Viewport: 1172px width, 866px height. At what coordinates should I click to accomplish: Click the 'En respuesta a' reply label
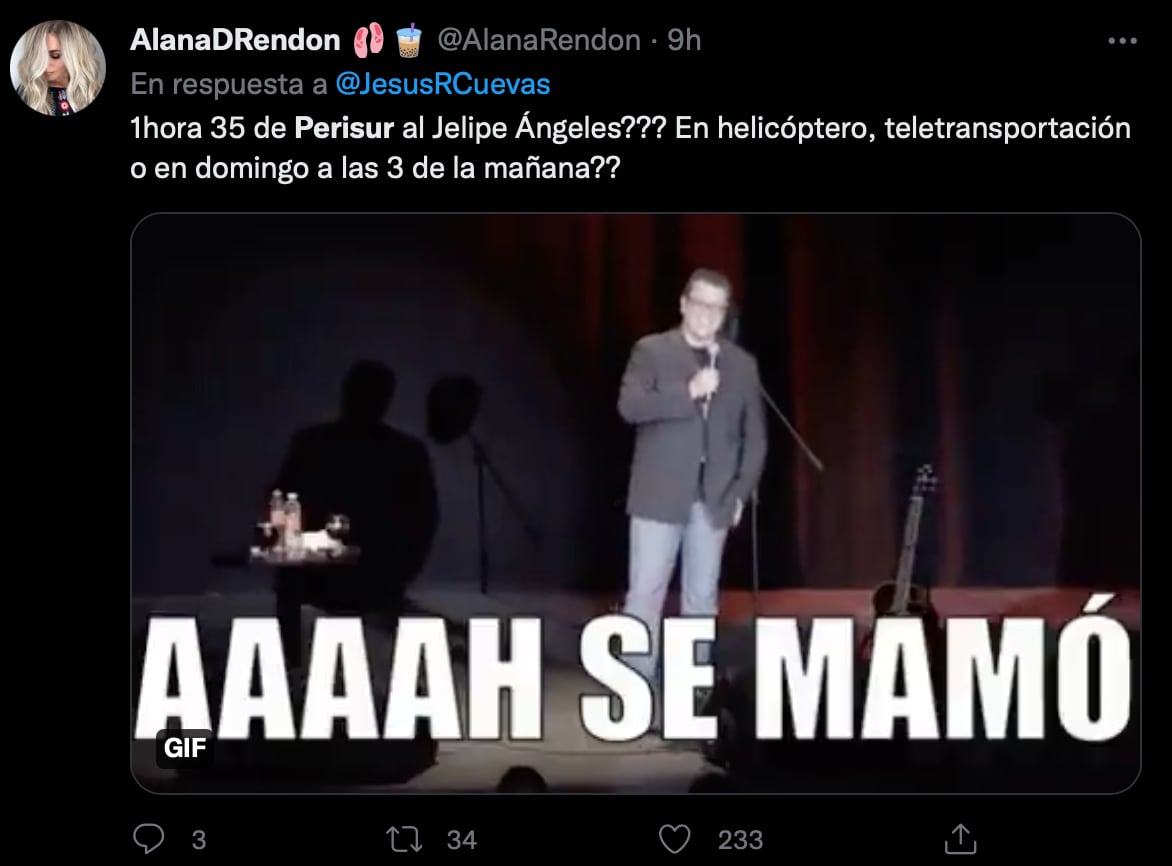click(x=229, y=84)
